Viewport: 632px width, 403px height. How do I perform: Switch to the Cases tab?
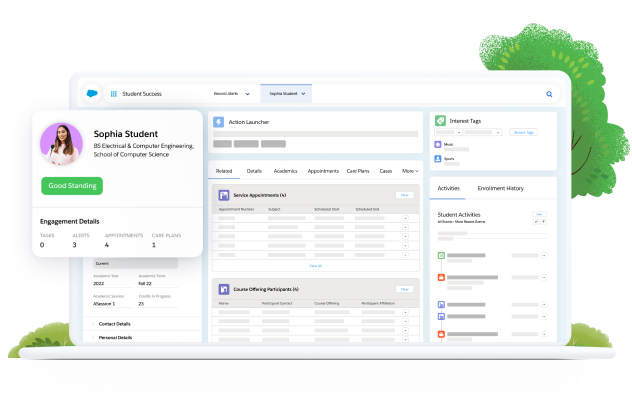coord(386,171)
